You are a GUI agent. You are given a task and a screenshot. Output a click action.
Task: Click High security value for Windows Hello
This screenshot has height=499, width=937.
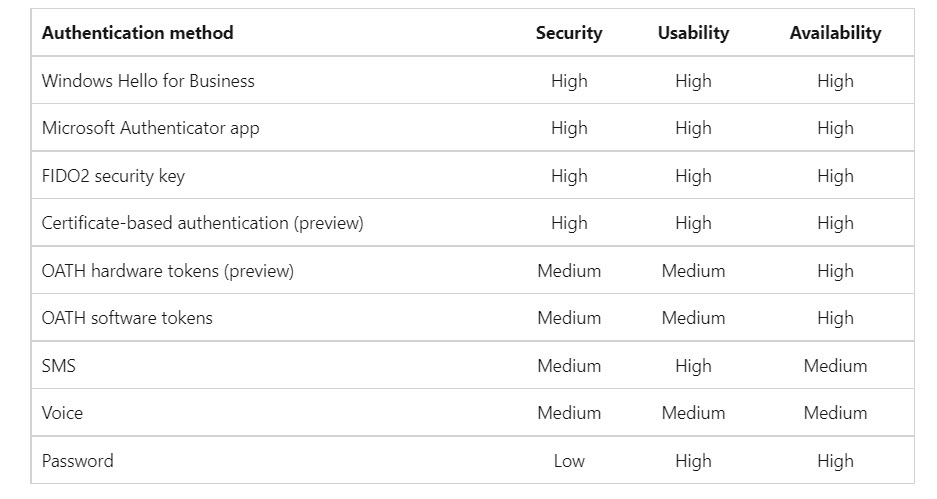(x=569, y=81)
